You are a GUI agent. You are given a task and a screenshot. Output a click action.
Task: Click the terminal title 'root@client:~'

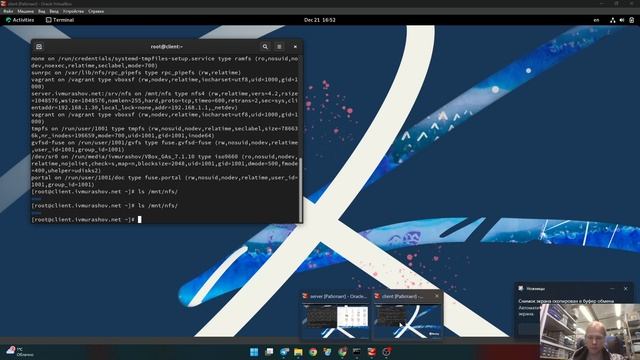click(x=167, y=47)
